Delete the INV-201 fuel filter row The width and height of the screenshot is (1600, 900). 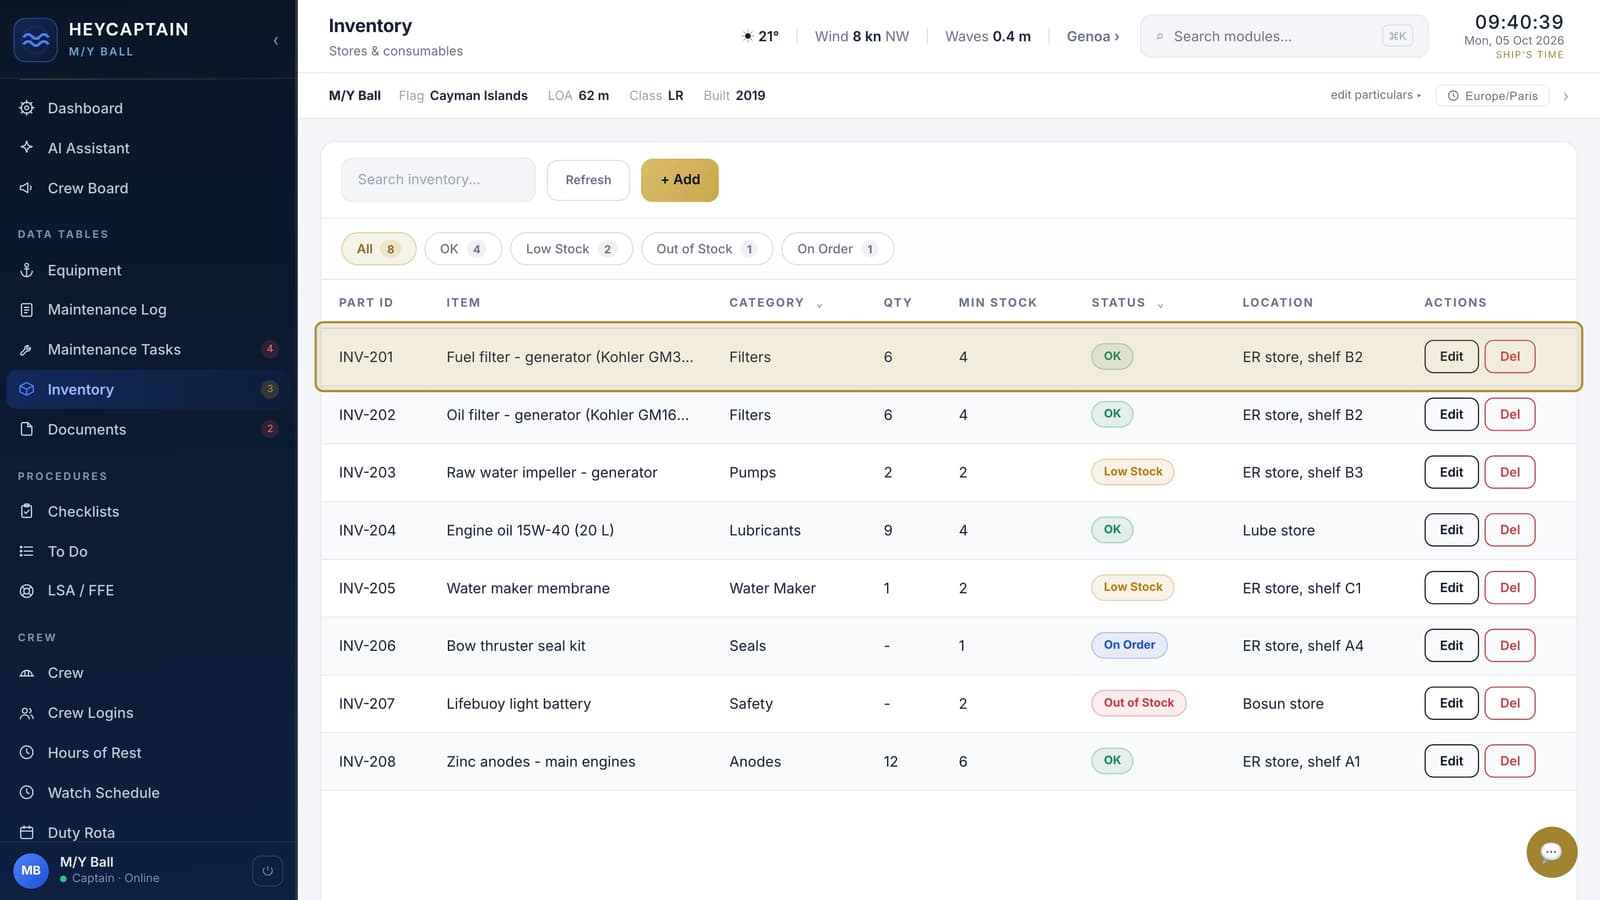[x=1510, y=357]
